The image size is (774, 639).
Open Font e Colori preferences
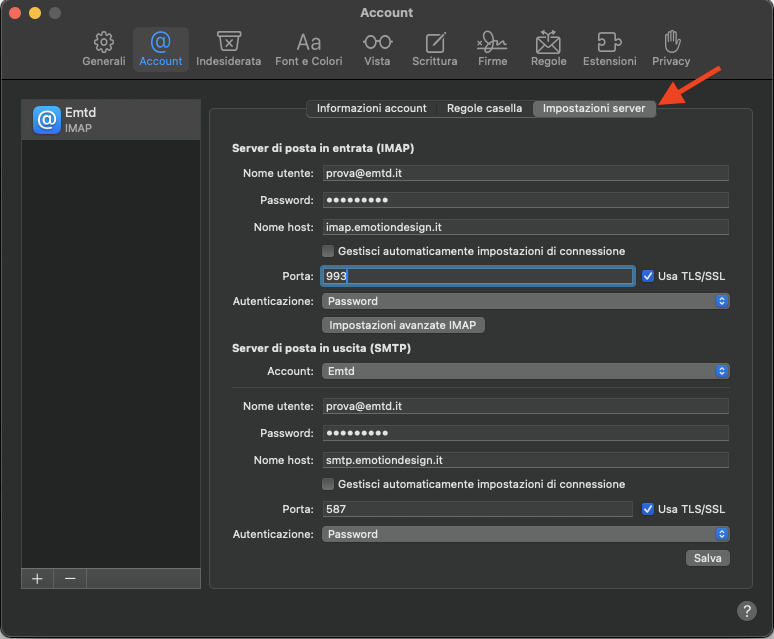(309, 49)
